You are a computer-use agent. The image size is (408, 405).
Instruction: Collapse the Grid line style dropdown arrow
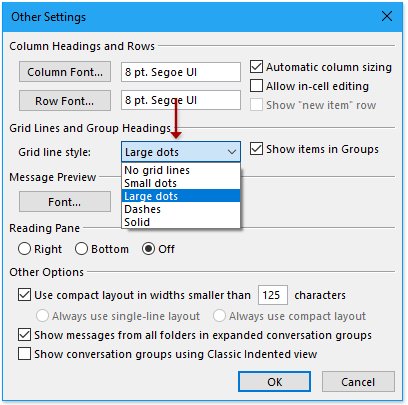(x=232, y=152)
